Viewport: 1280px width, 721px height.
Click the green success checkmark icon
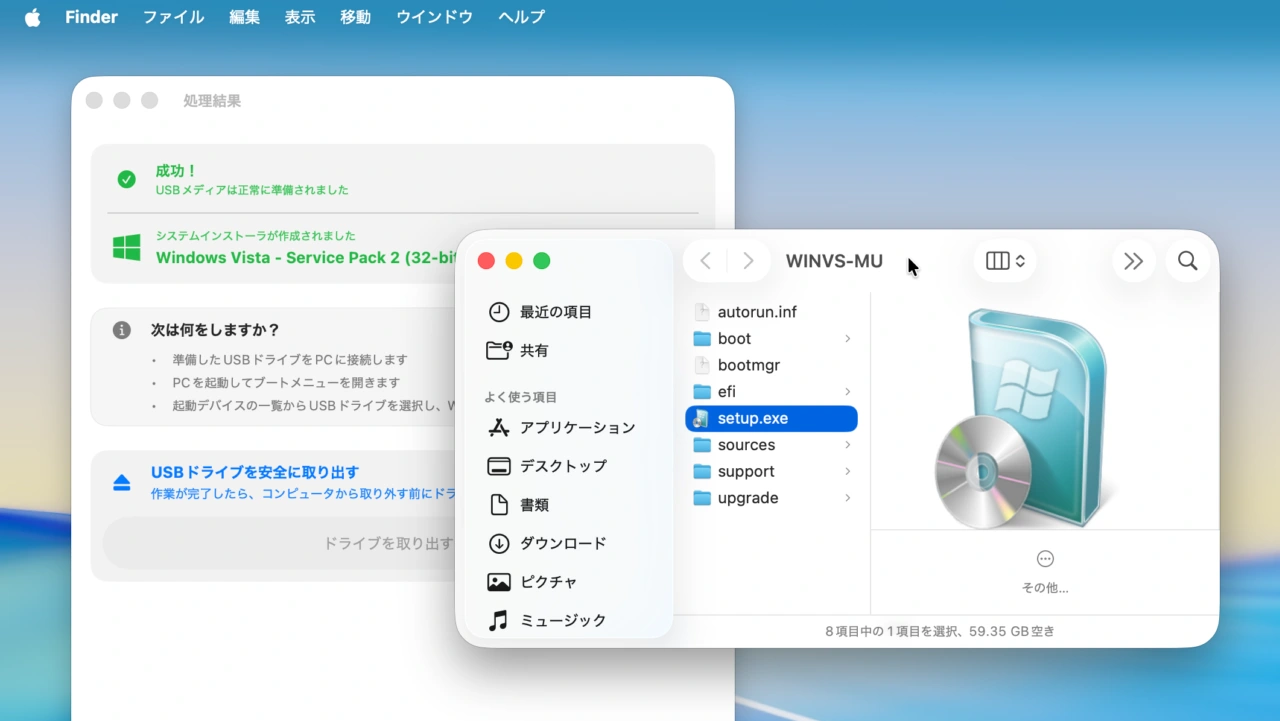coord(126,179)
